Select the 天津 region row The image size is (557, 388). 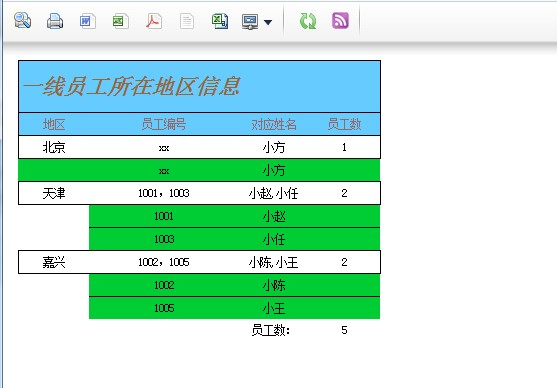click(199, 193)
